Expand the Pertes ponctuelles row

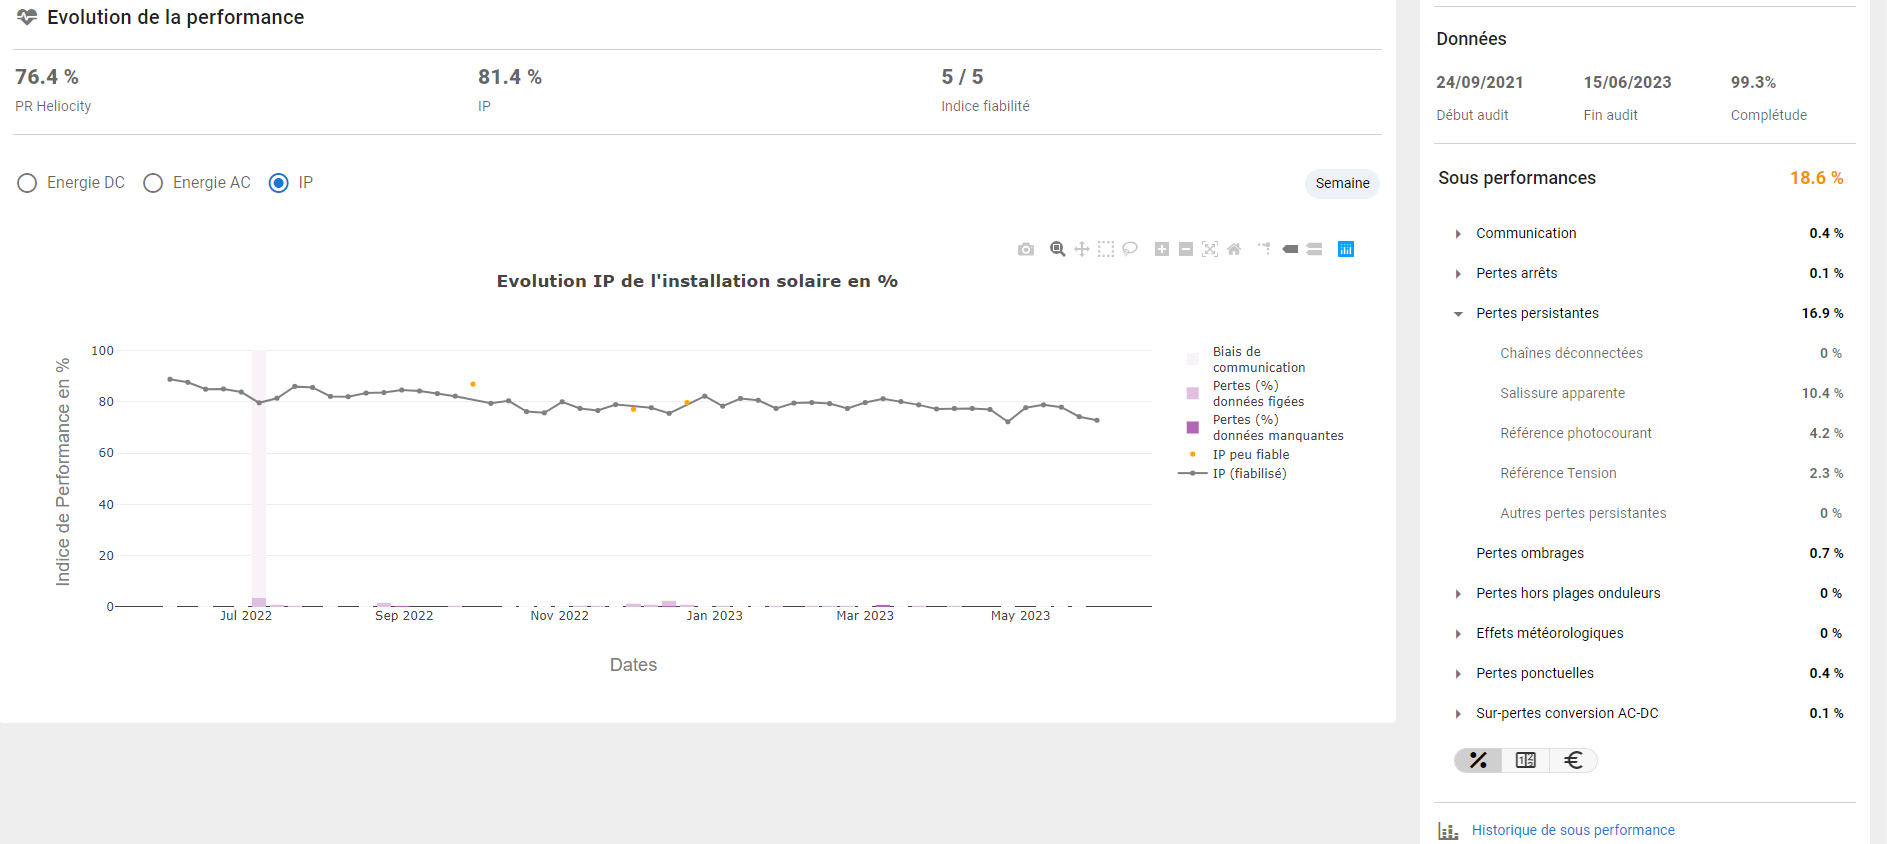point(1458,674)
